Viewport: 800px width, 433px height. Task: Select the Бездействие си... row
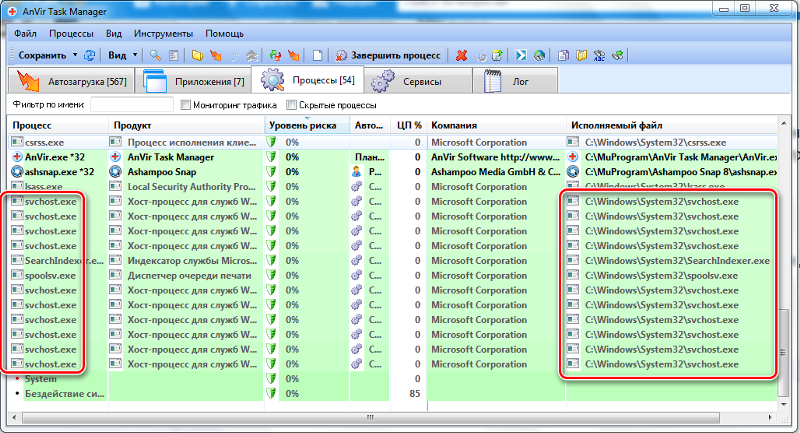pos(393,394)
